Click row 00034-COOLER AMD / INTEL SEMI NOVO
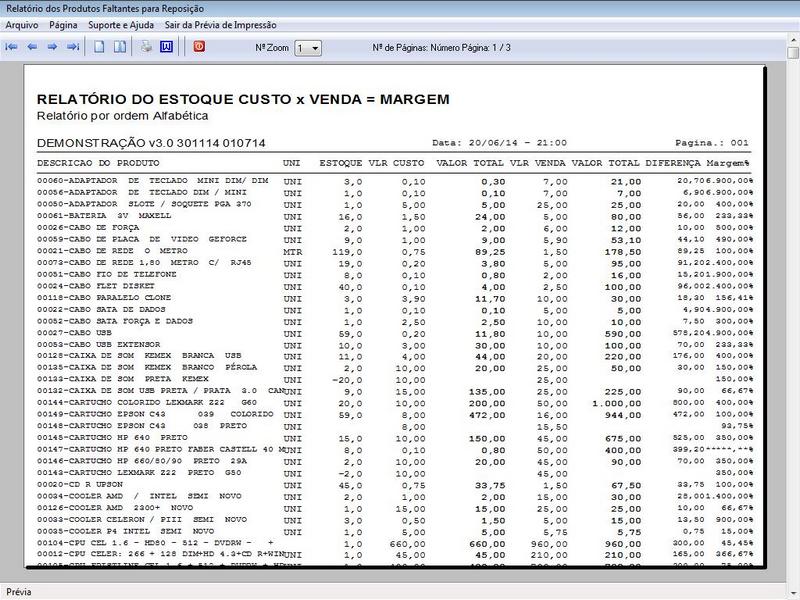 click(x=394, y=497)
